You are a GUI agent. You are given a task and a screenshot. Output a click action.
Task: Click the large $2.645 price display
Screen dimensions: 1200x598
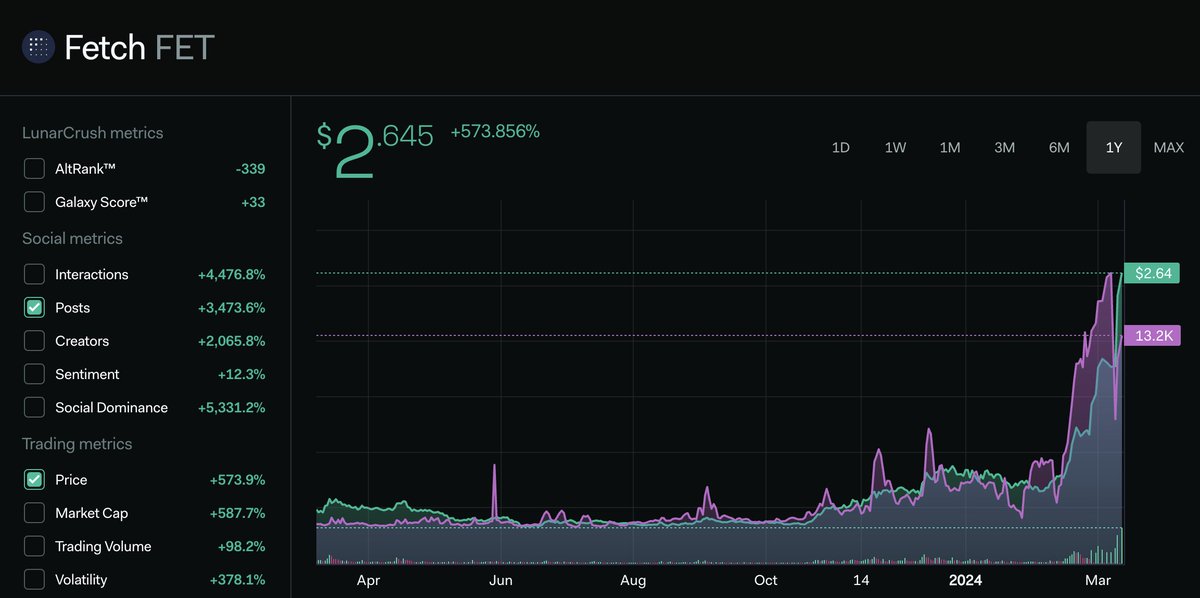pos(375,150)
